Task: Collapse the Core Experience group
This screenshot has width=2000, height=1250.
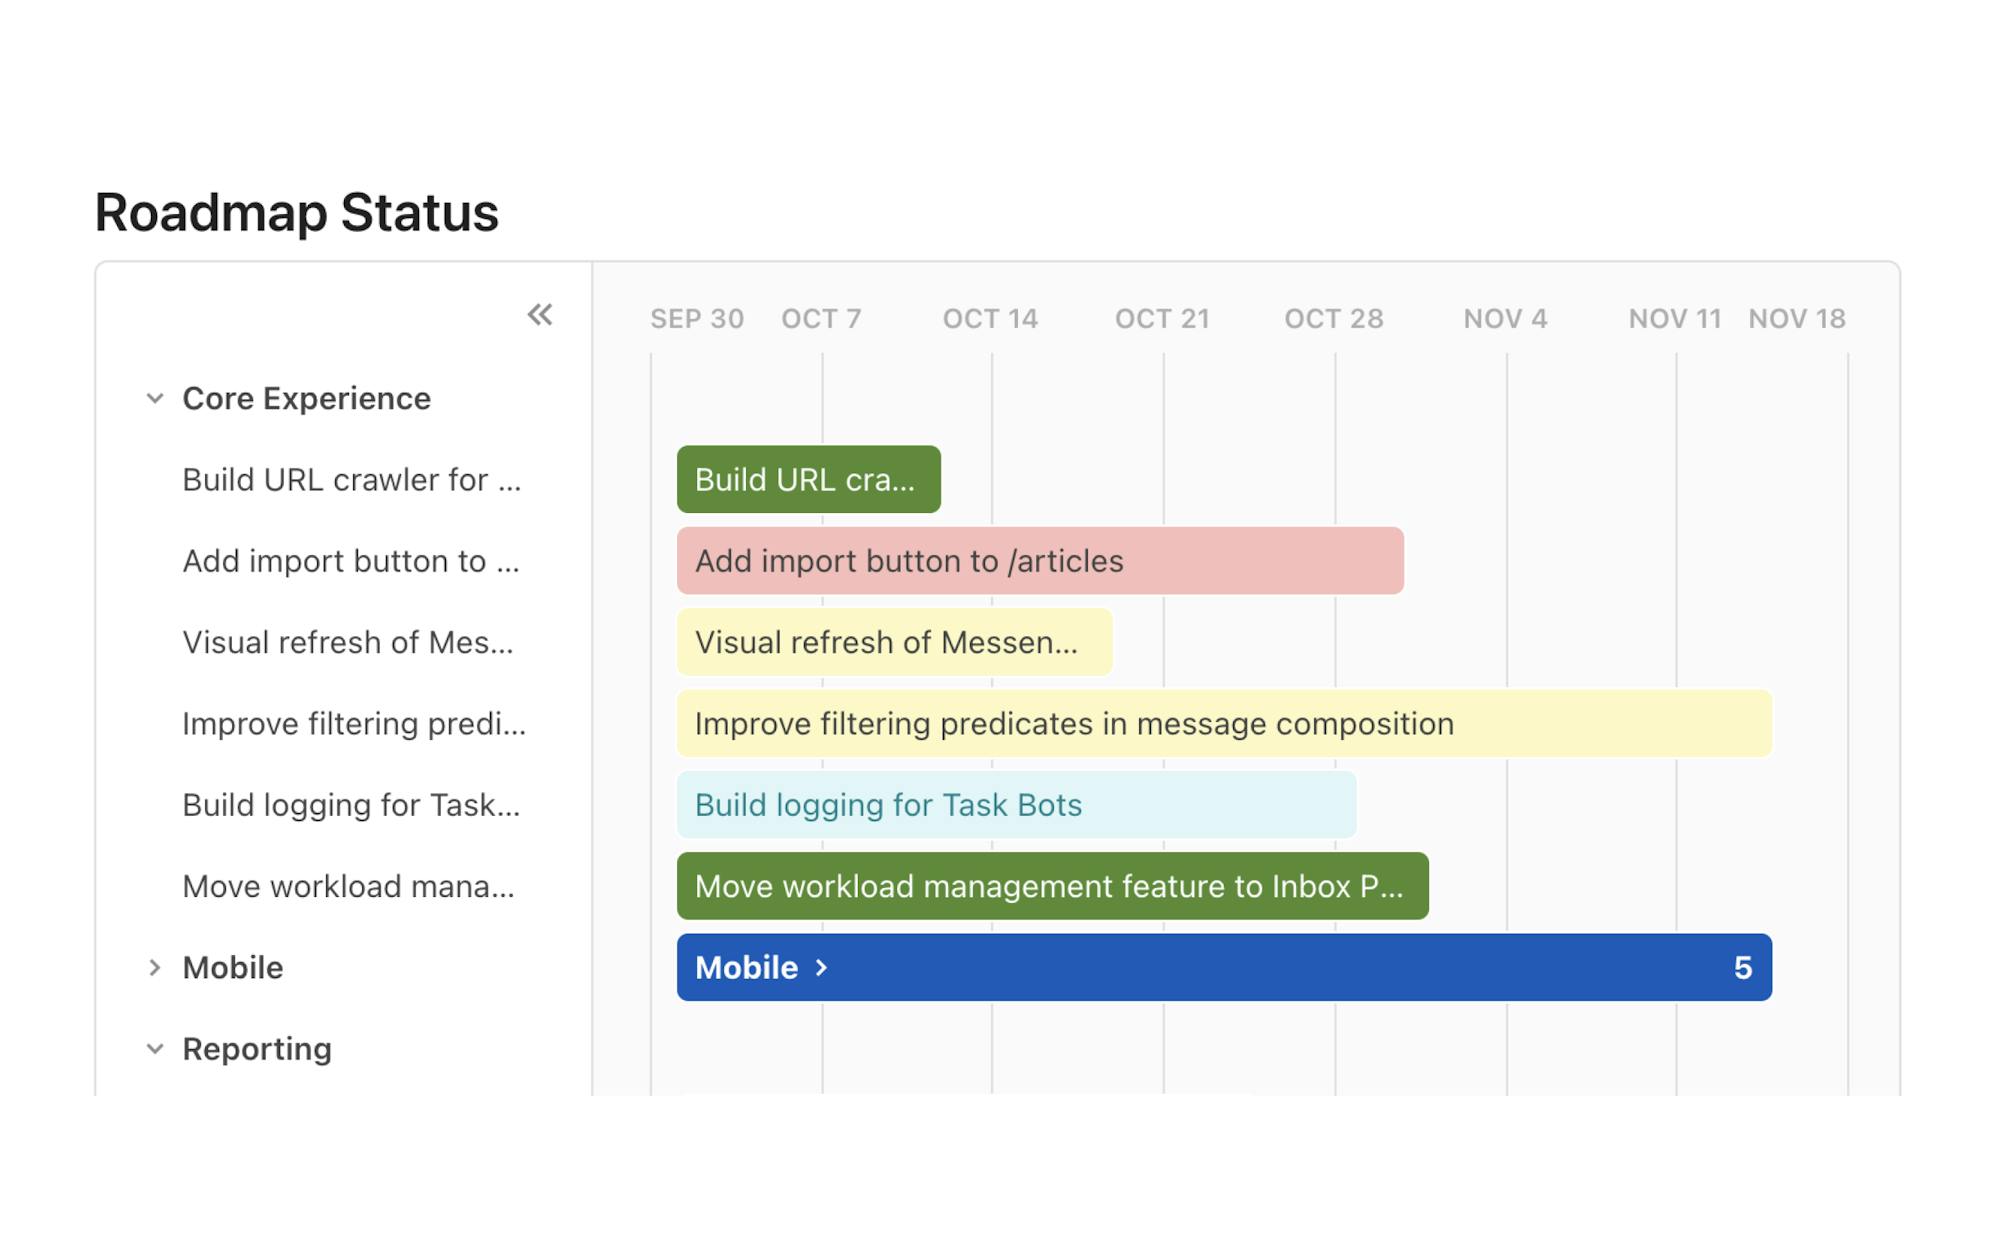Action: point(155,399)
